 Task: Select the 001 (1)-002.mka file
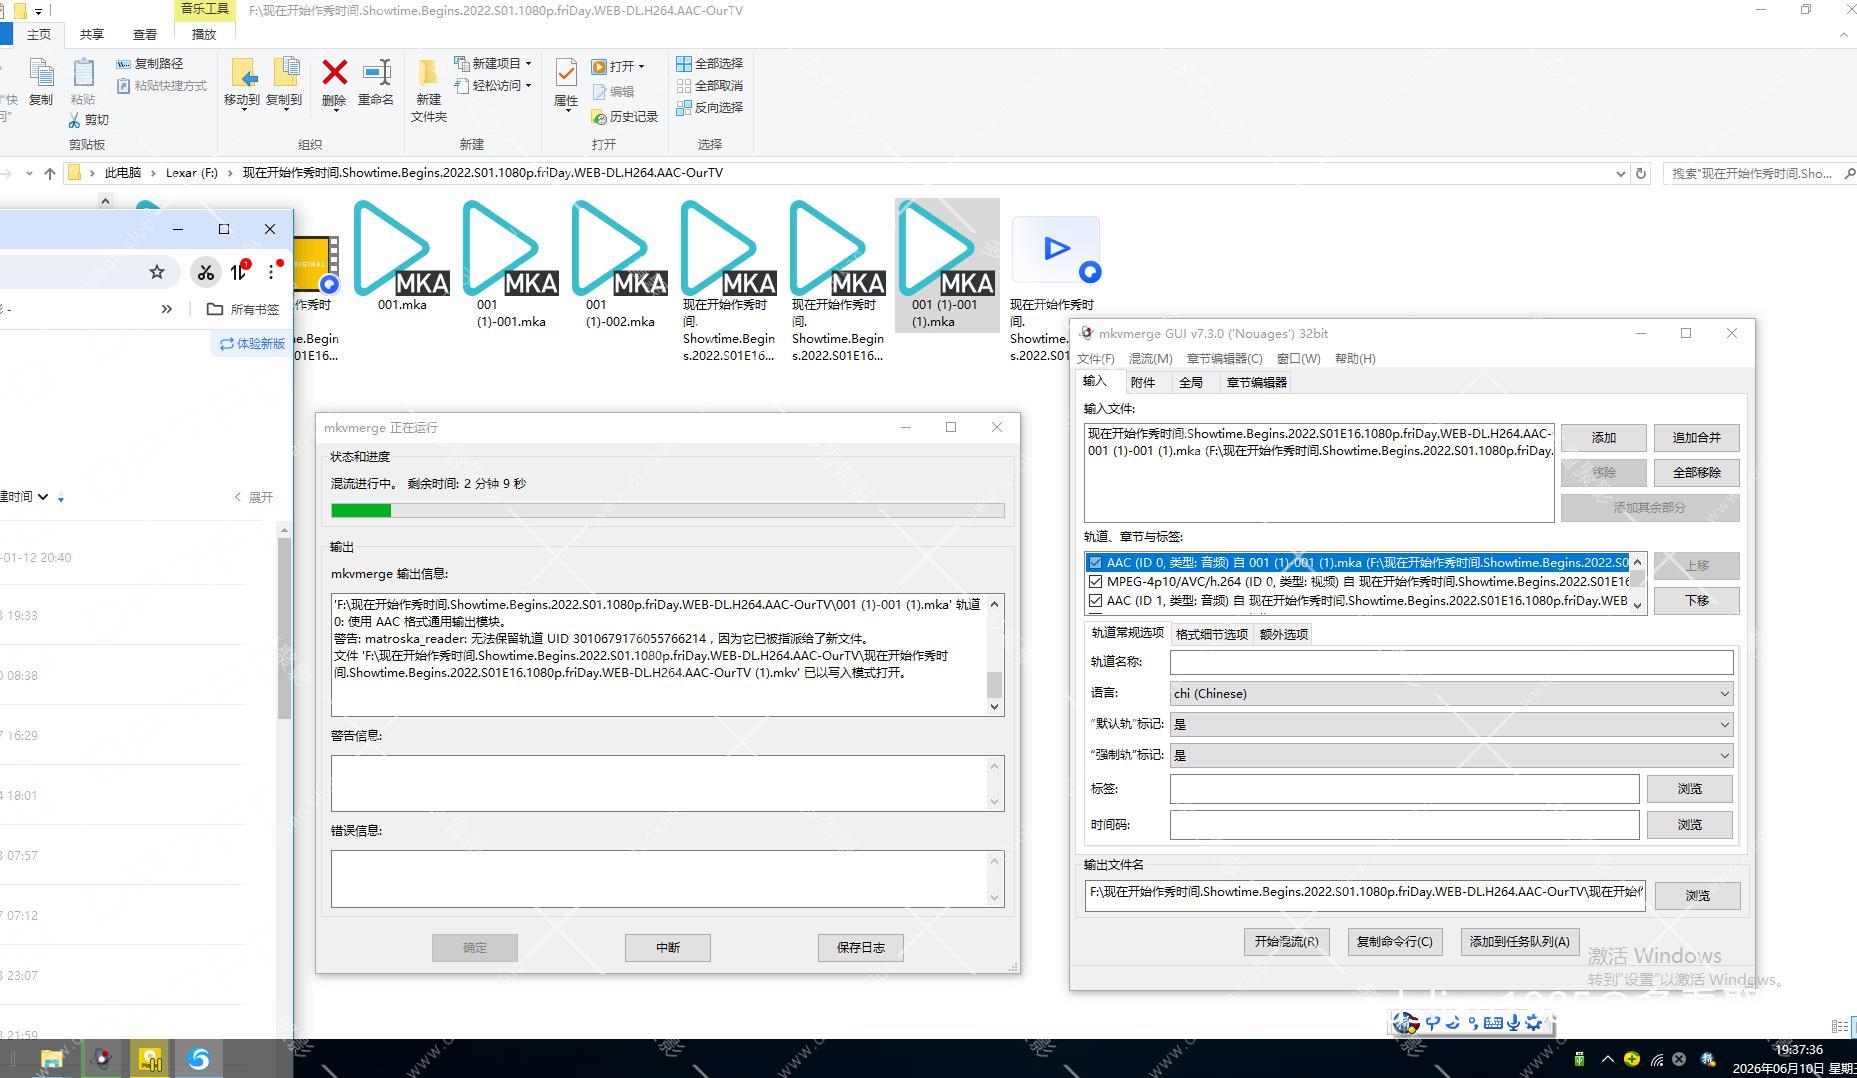(620, 265)
